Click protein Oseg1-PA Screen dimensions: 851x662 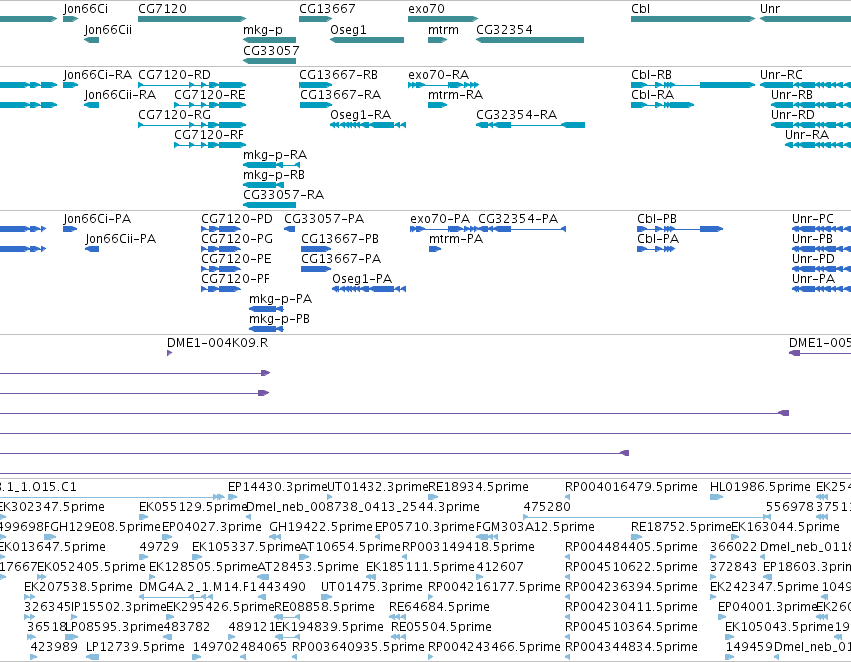pos(362,279)
